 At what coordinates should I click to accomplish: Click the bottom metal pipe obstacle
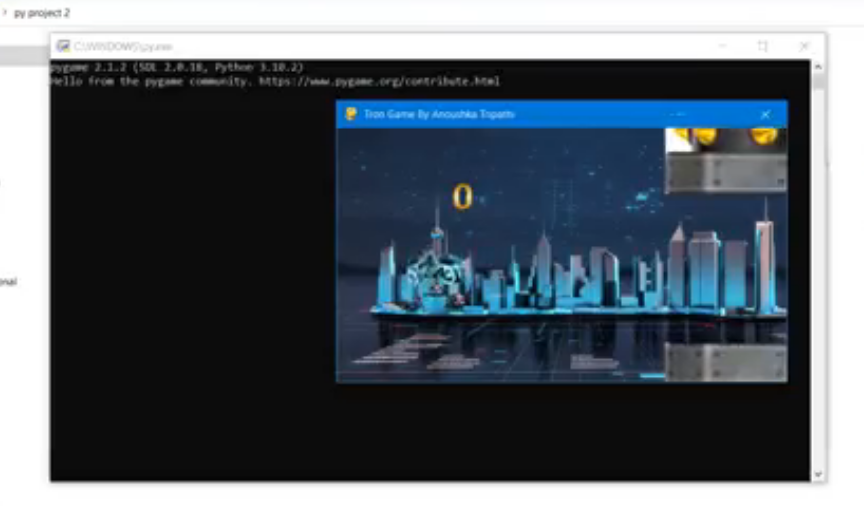tap(726, 362)
